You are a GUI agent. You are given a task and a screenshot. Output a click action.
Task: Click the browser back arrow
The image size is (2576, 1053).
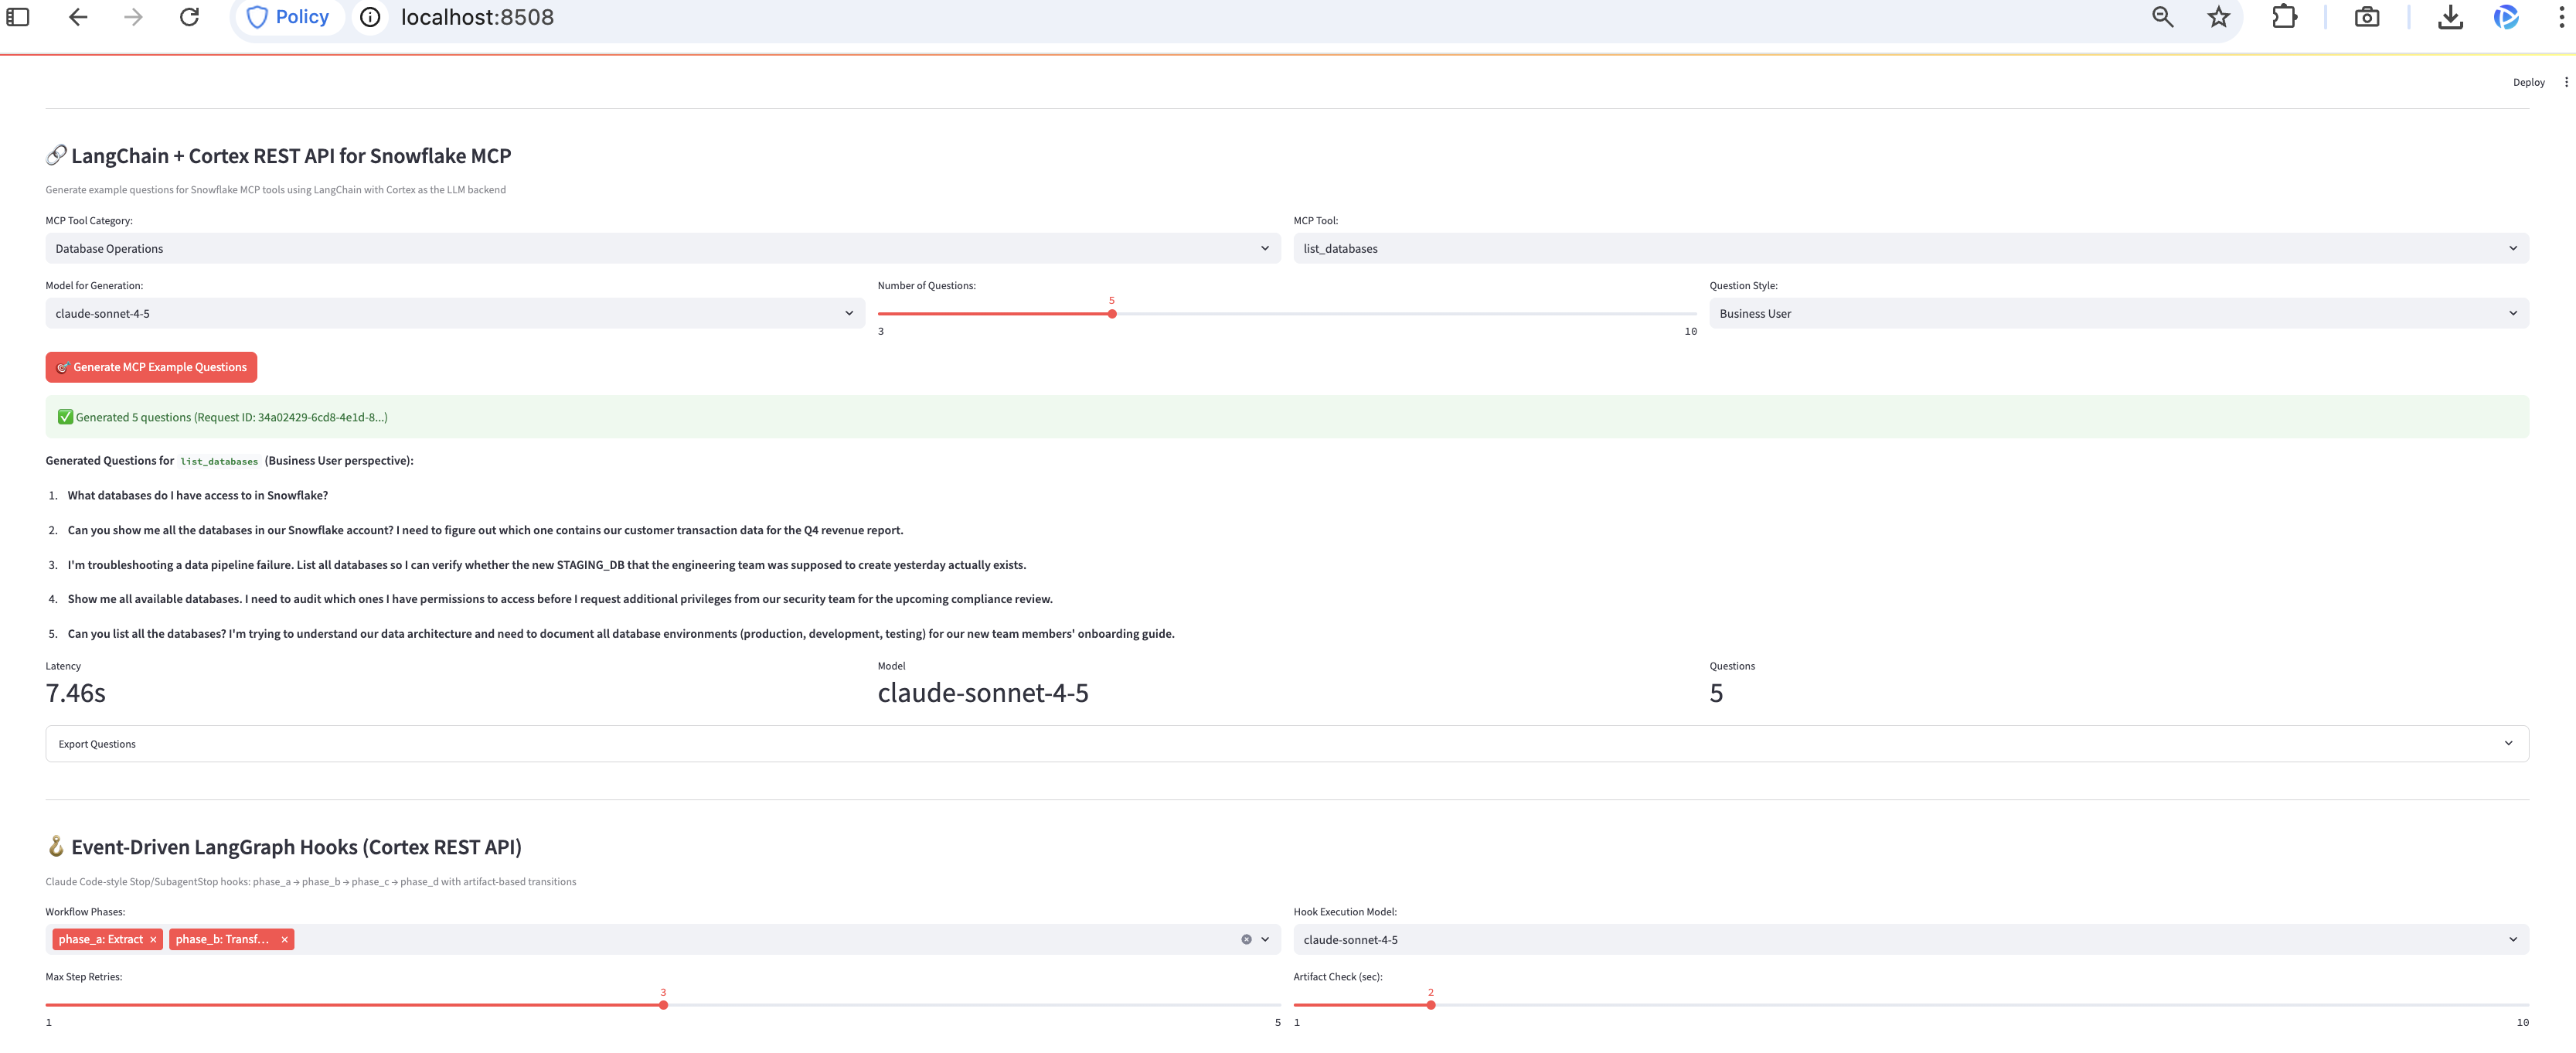click(x=78, y=17)
